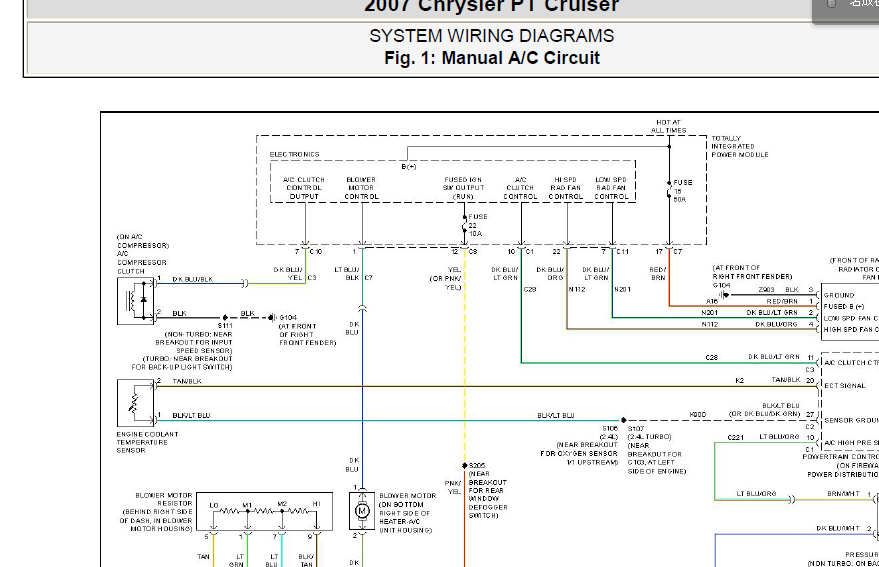Click the 'S107' splice label
879x567 pixels.
pos(636,428)
